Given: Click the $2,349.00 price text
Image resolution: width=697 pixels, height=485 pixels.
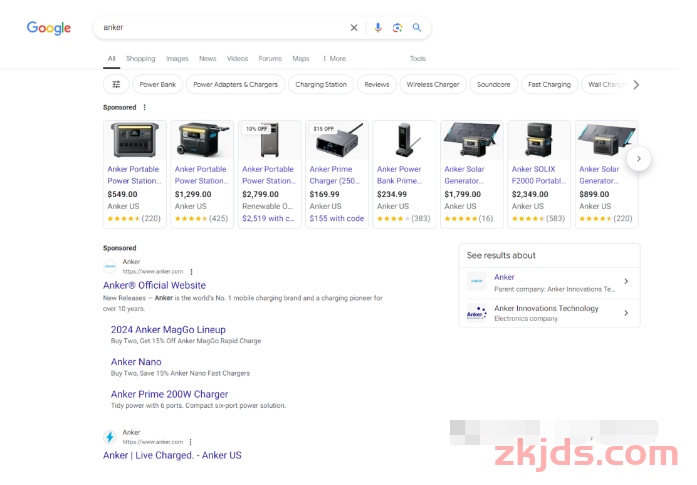Looking at the screenshot, I should pyautogui.click(x=530, y=194).
